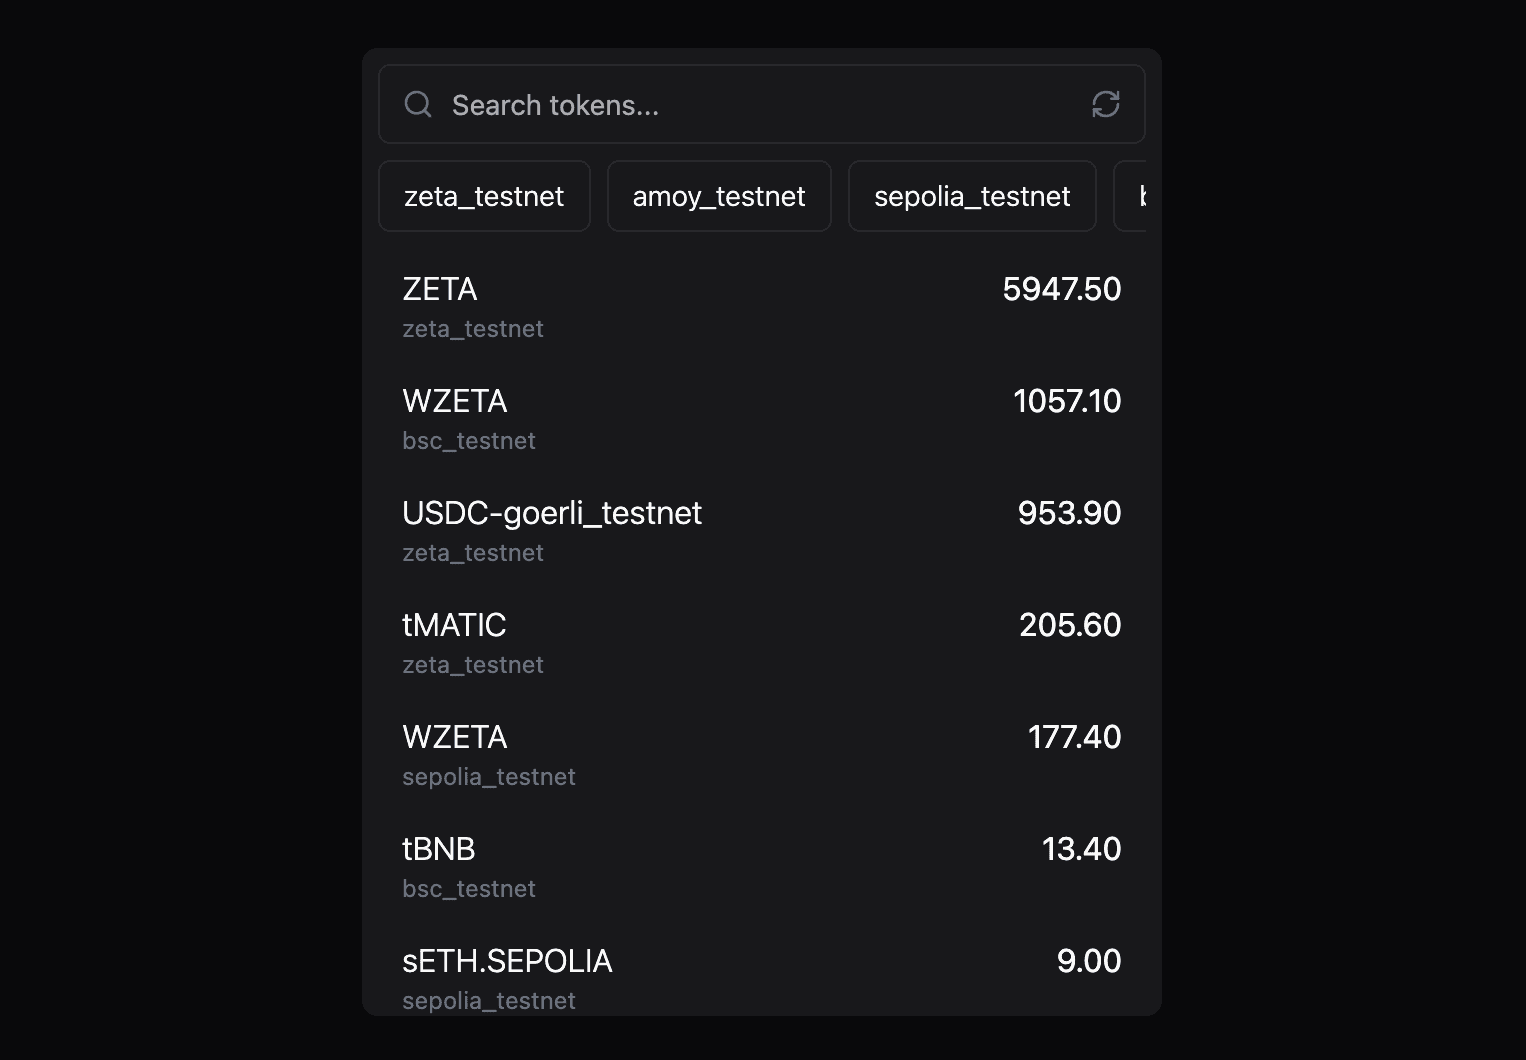Select WZETA on bsc_testnet
The width and height of the screenshot is (1526, 1060).
point(700,419)
